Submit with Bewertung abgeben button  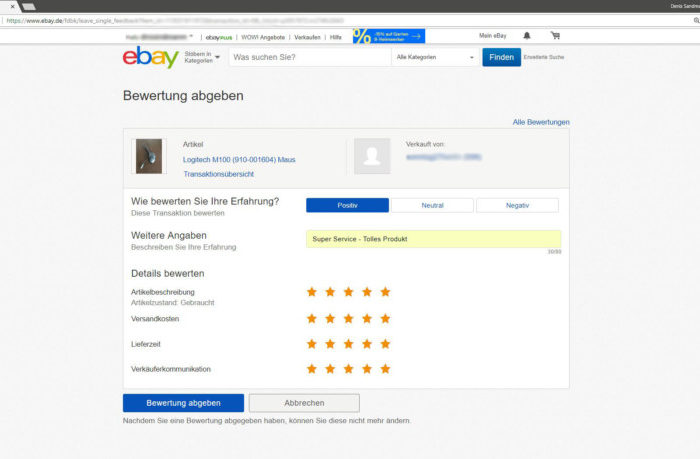tap(183, 403)
